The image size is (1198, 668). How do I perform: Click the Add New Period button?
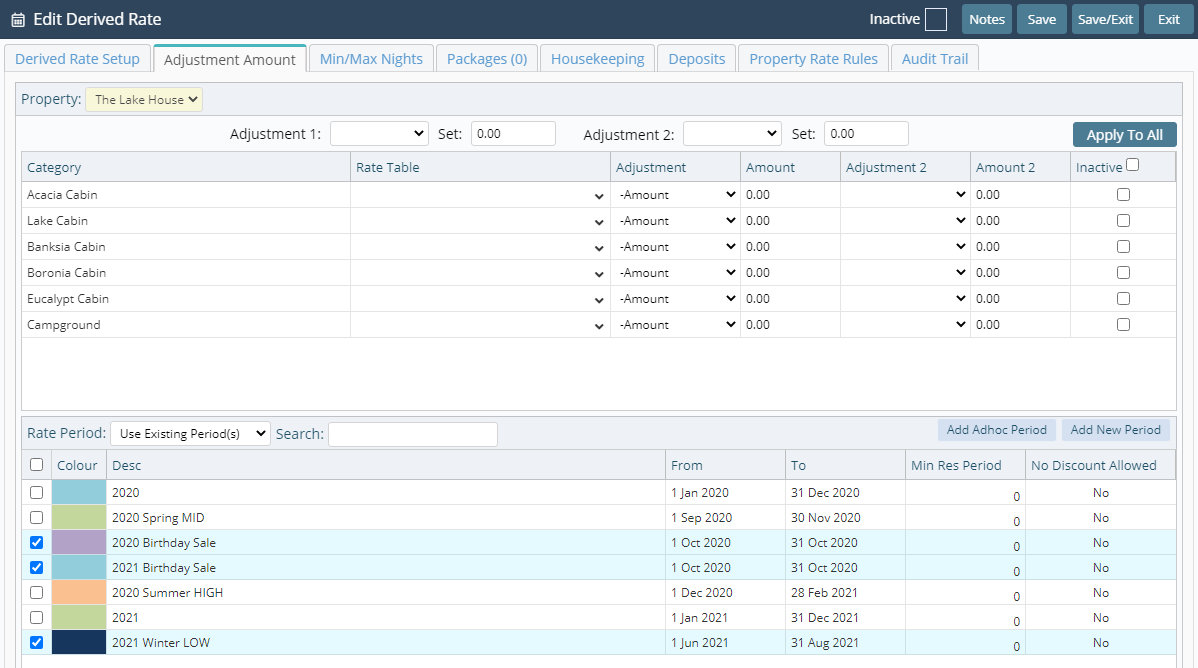1115,430
